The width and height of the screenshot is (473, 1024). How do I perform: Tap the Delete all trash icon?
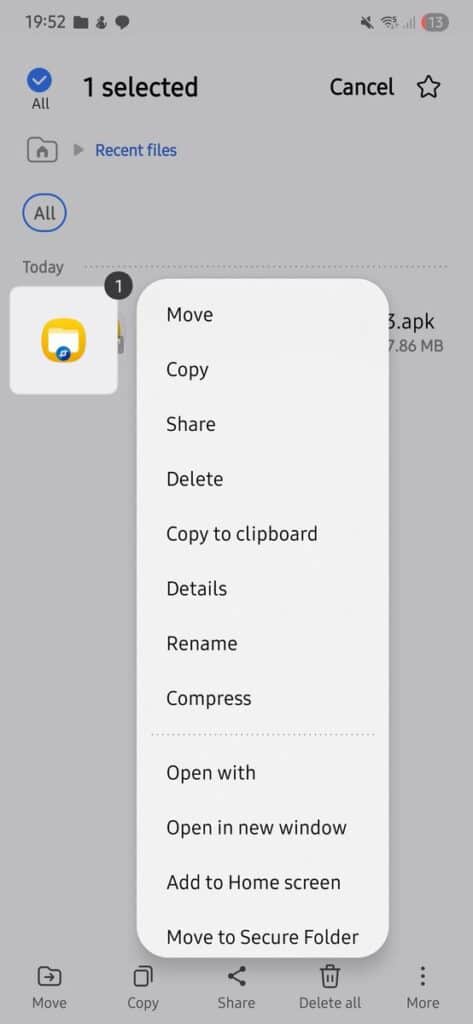[330, 977]
